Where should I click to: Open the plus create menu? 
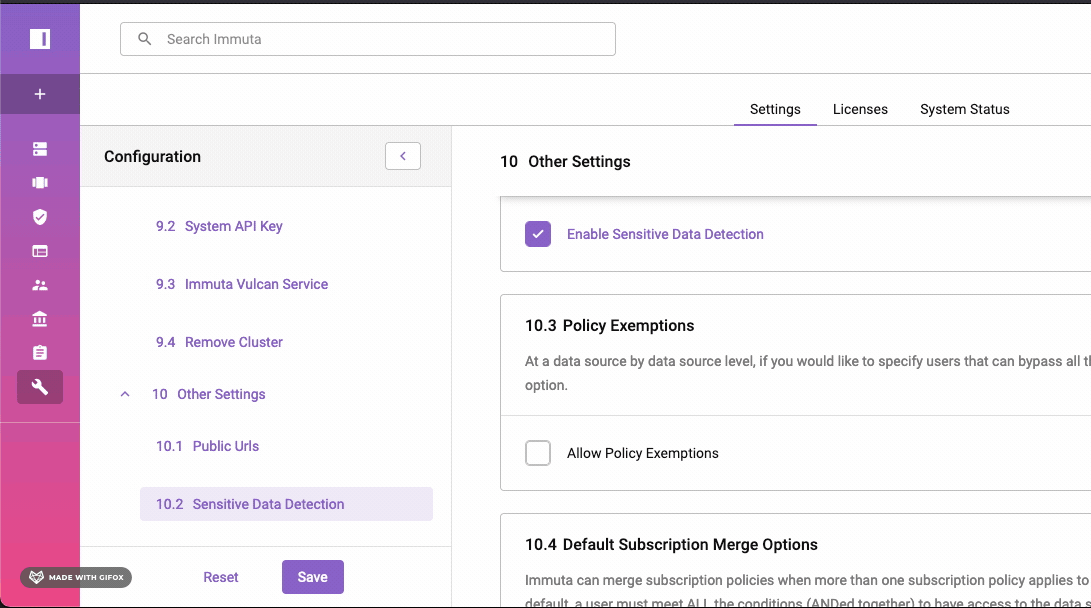(40, 94)
